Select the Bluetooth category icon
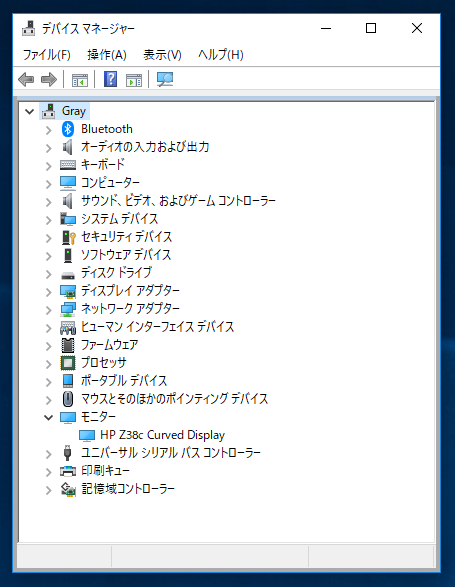 click(x=68, y=129)
